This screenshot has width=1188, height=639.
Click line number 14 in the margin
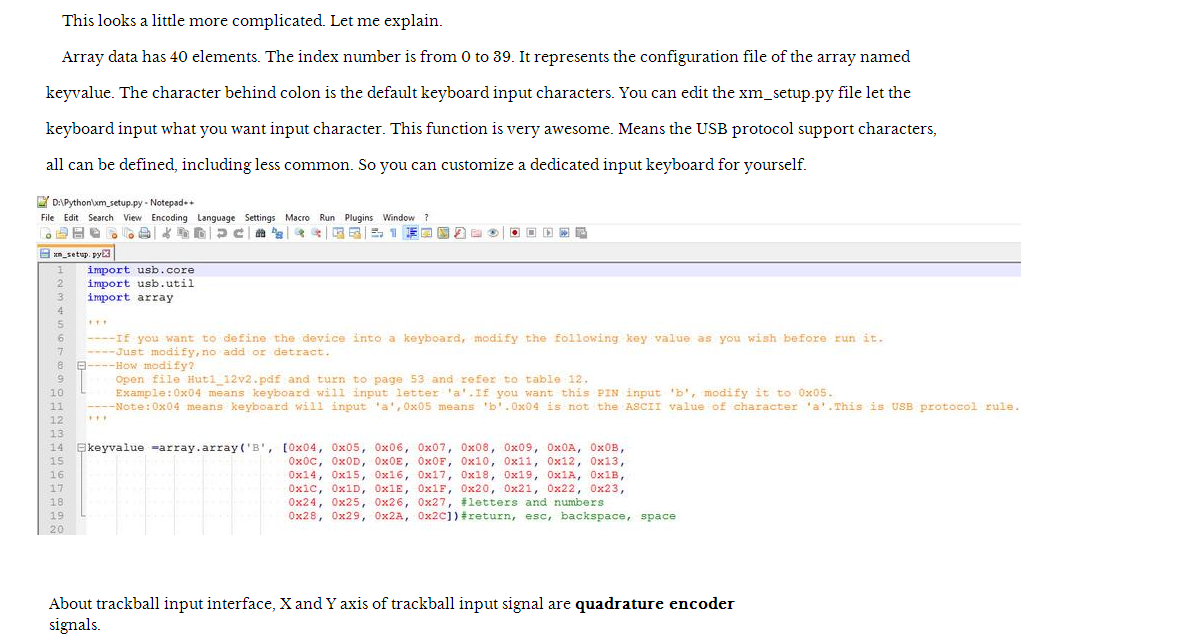[56, 448]
